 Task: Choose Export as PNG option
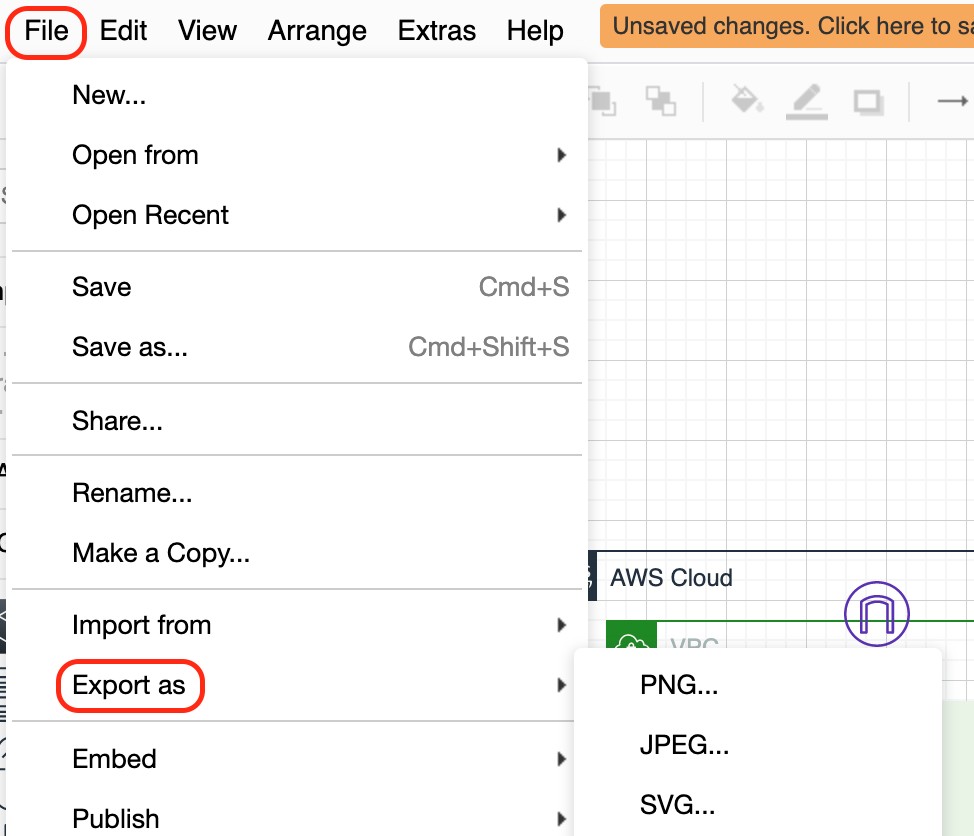point(679,684)
